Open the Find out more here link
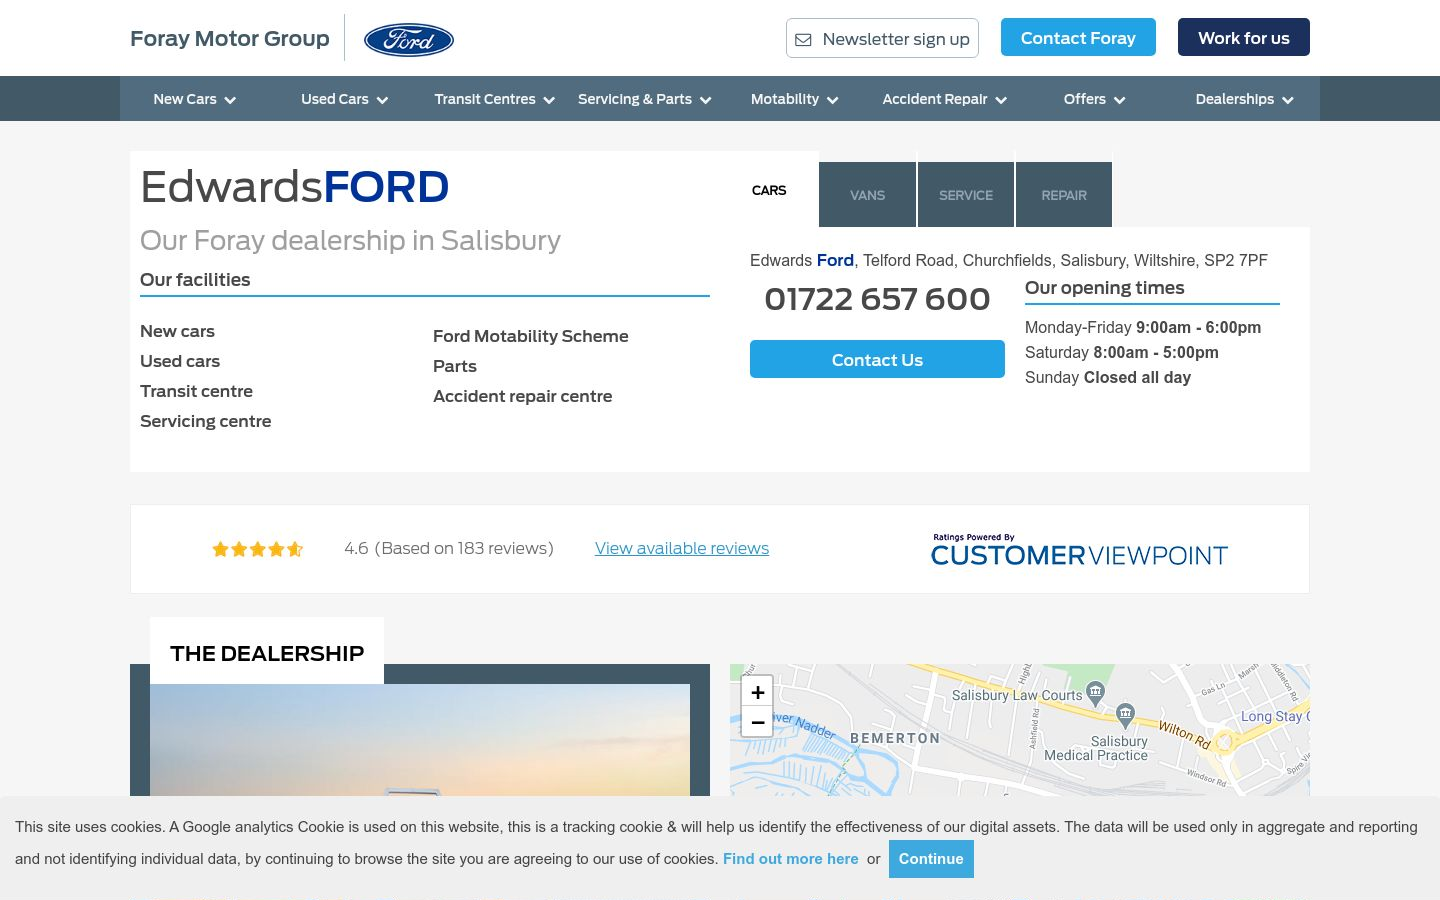This screenshot has width=1440, height=900. coord(791,859)
